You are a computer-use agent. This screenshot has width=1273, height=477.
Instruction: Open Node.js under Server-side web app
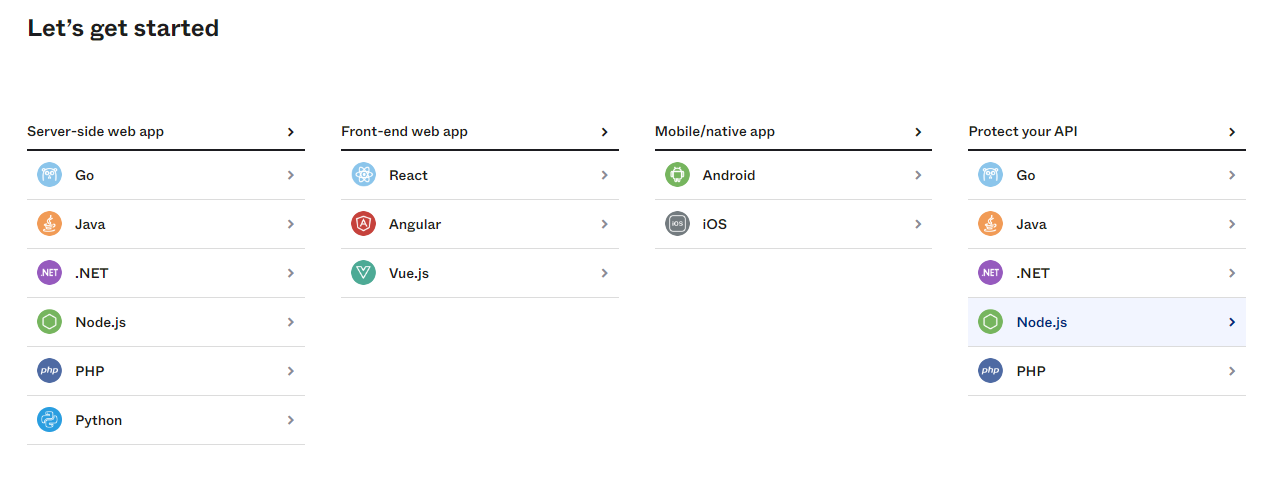(166, 322)
